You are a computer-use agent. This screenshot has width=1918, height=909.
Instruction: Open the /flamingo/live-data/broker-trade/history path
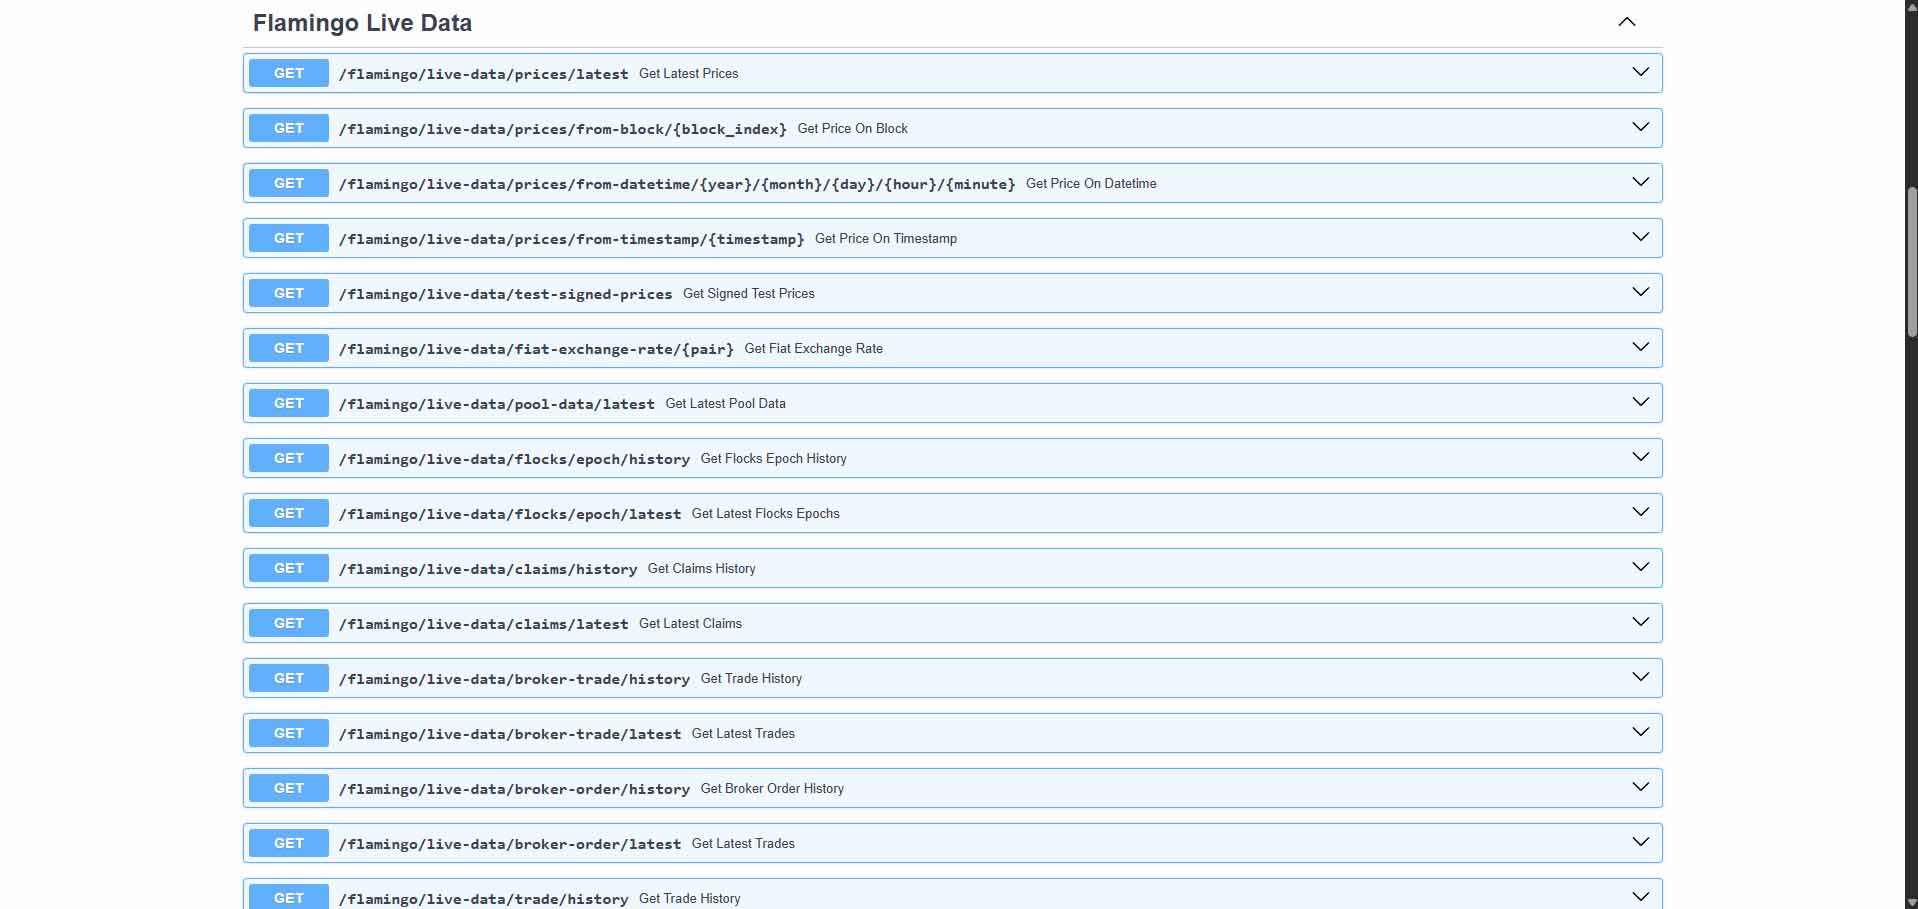(x=514, y=679)
